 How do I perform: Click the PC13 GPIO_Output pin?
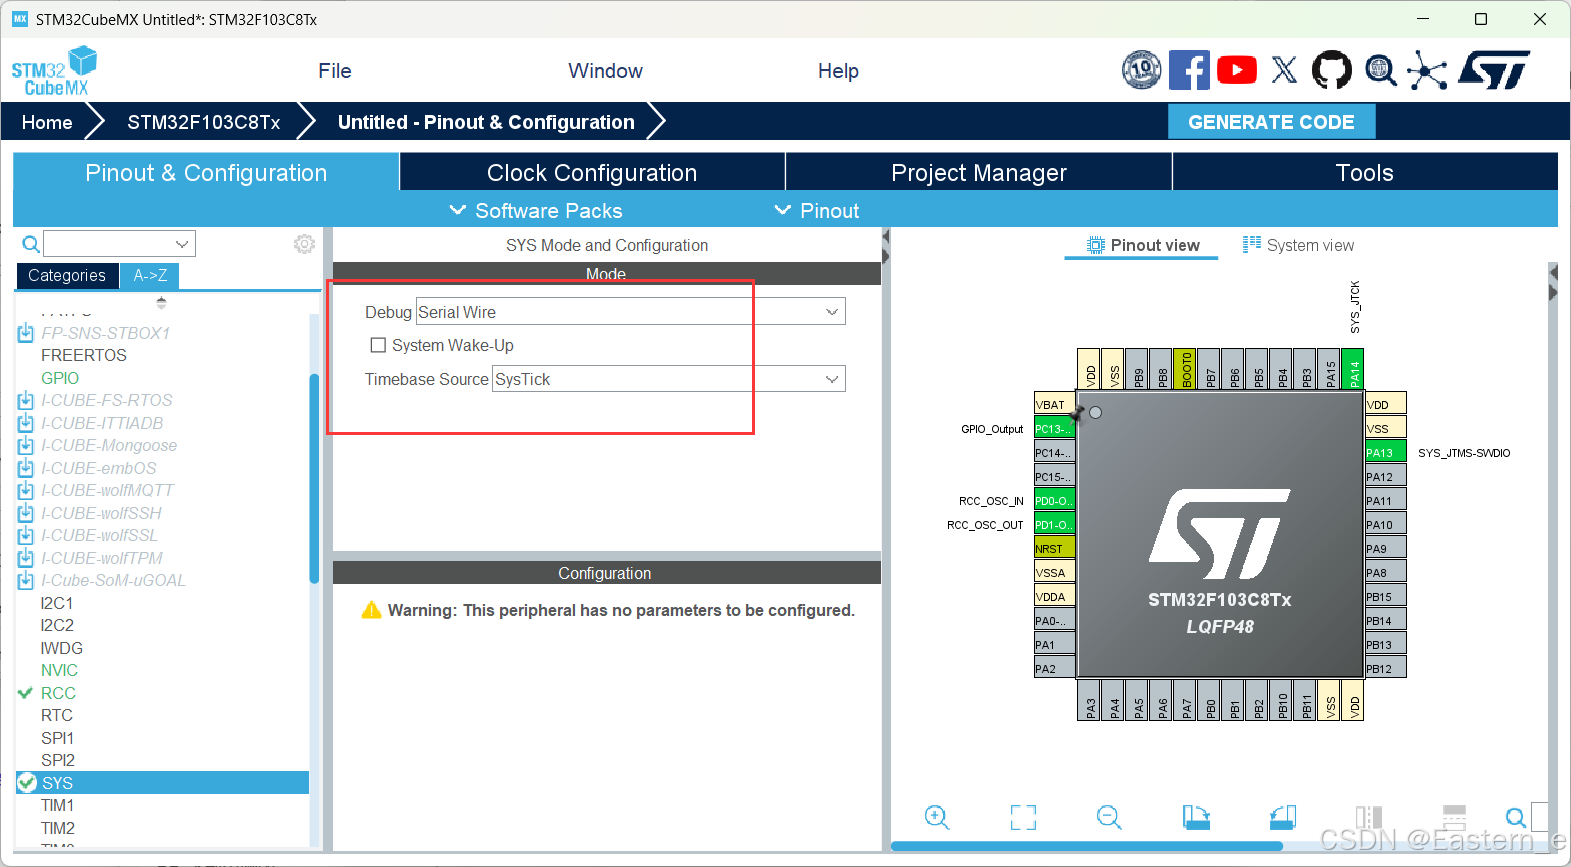[x=1054, y=429]
